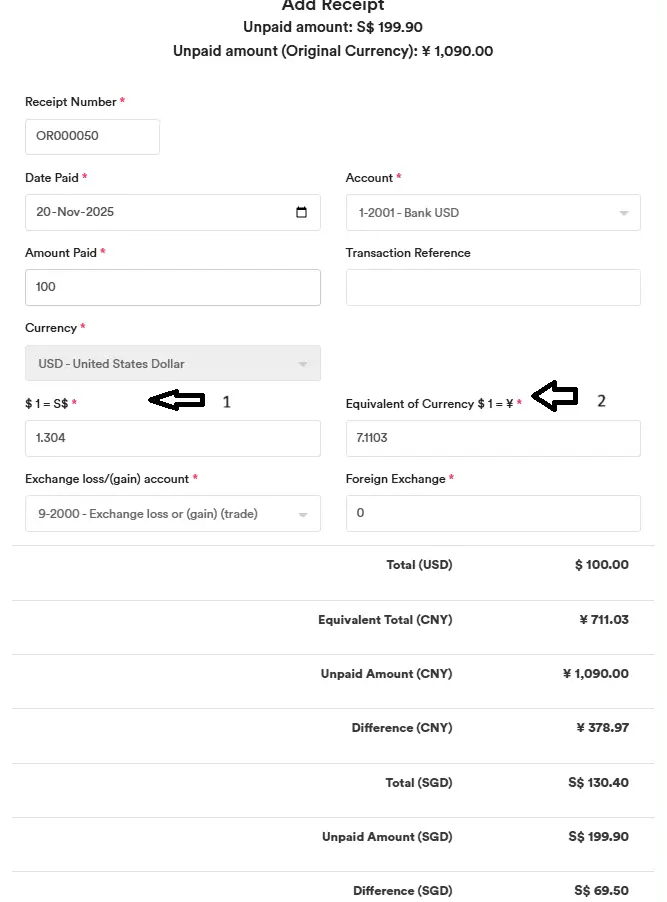Select the SGD exchange rate field showing 1.304
667x902 pixels.
[172, 438]
